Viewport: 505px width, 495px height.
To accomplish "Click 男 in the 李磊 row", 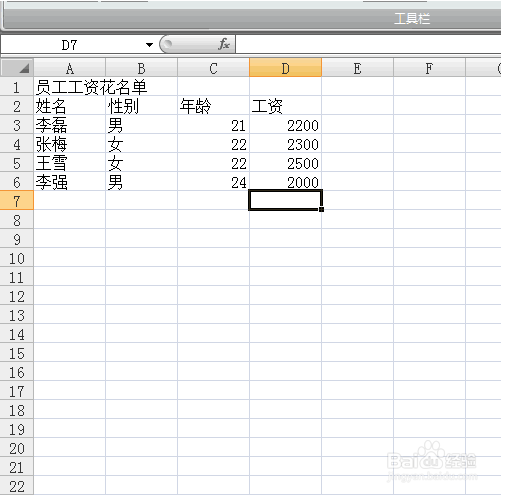I will tap(142, 125).
